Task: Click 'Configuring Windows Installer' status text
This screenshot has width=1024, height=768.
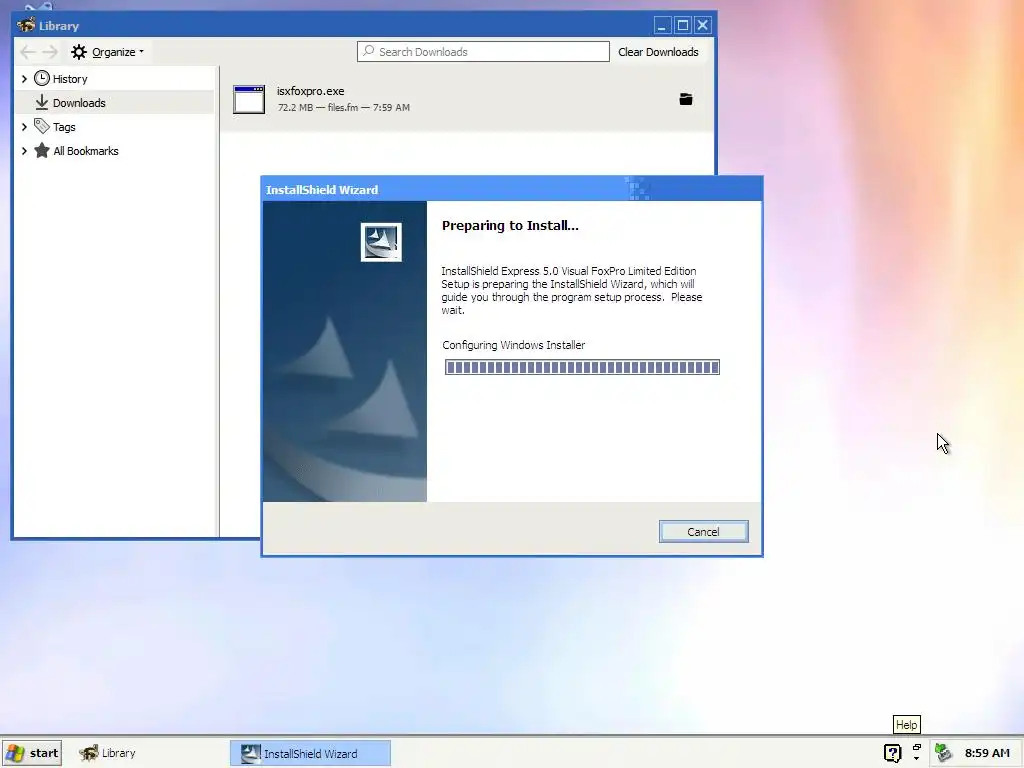Action: (x=513, y=345)
